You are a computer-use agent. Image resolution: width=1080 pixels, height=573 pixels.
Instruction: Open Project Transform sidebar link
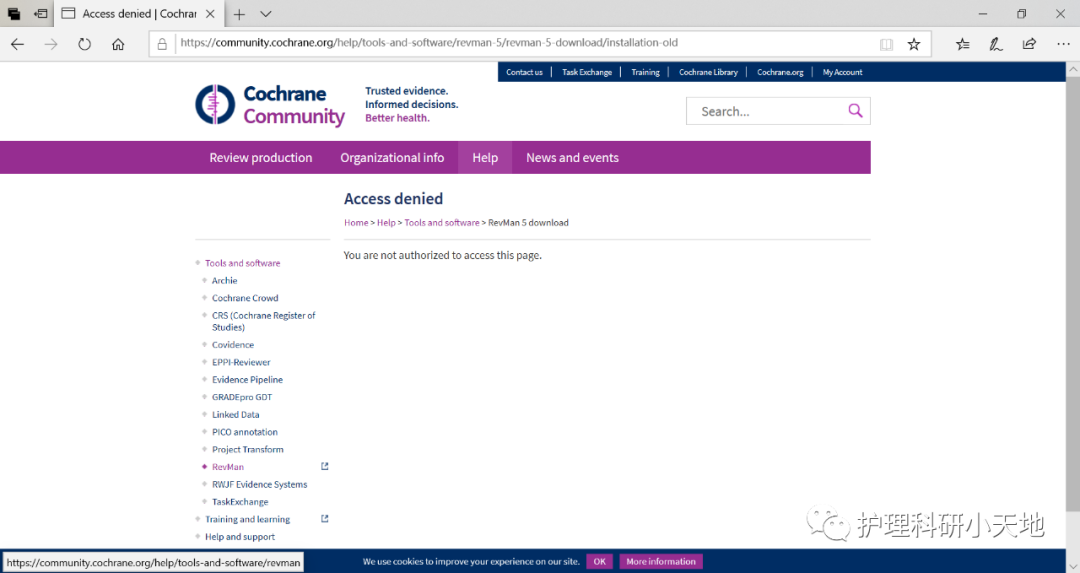247,449
